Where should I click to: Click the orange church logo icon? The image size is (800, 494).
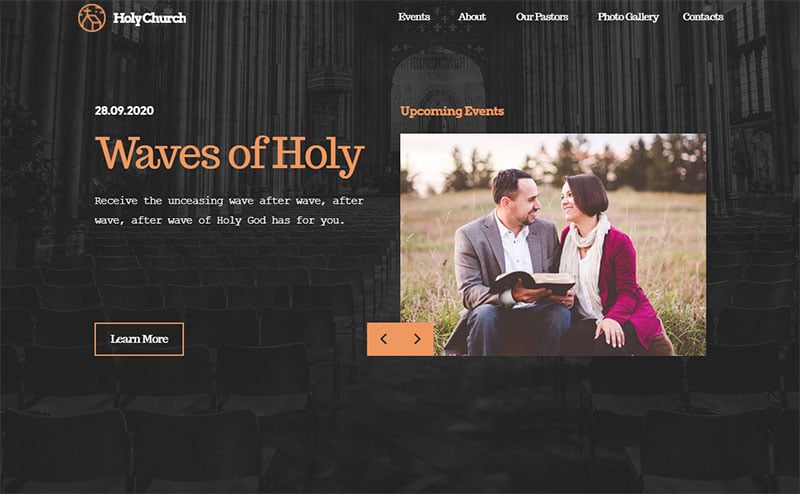coord(92,18)
